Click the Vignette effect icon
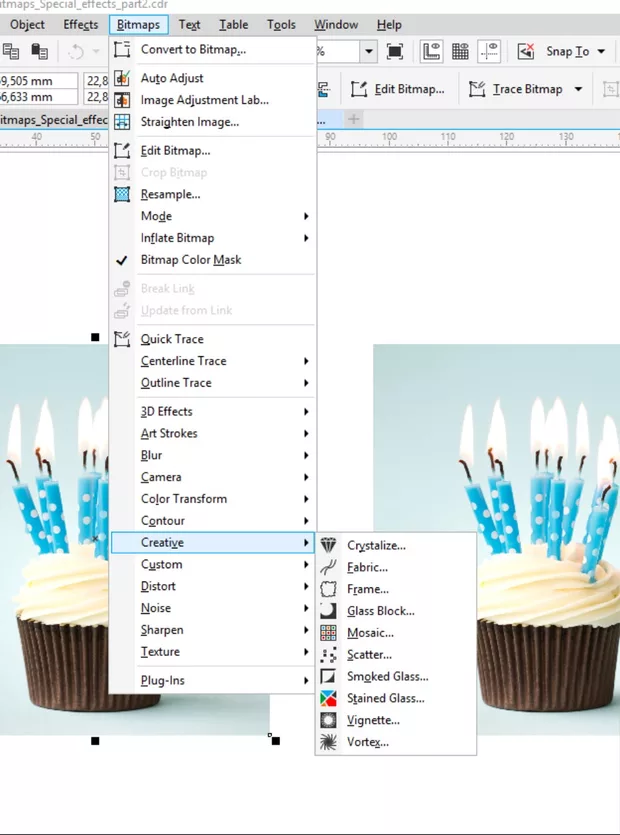This screenshot has width=620, height=835. [328, 719]
